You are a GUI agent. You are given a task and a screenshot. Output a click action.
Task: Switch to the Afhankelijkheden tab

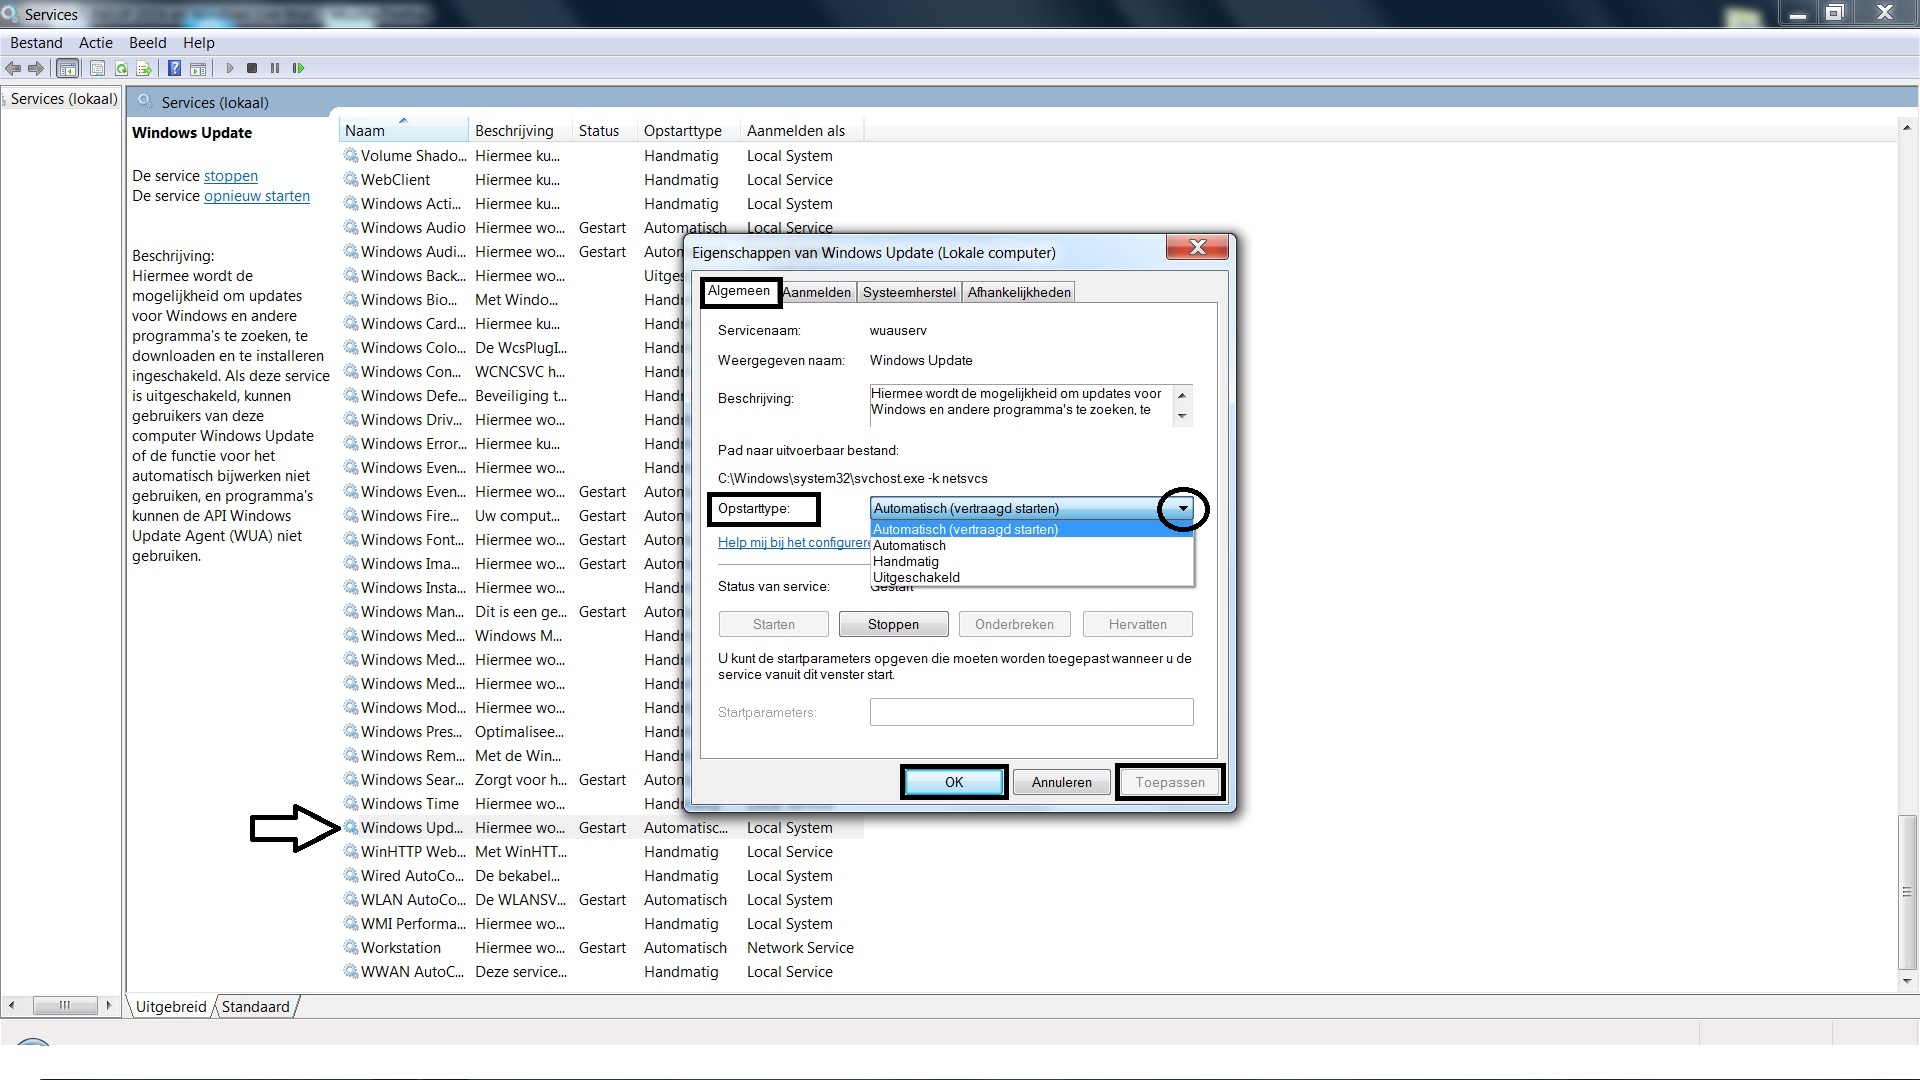(x=1019, y=292)
